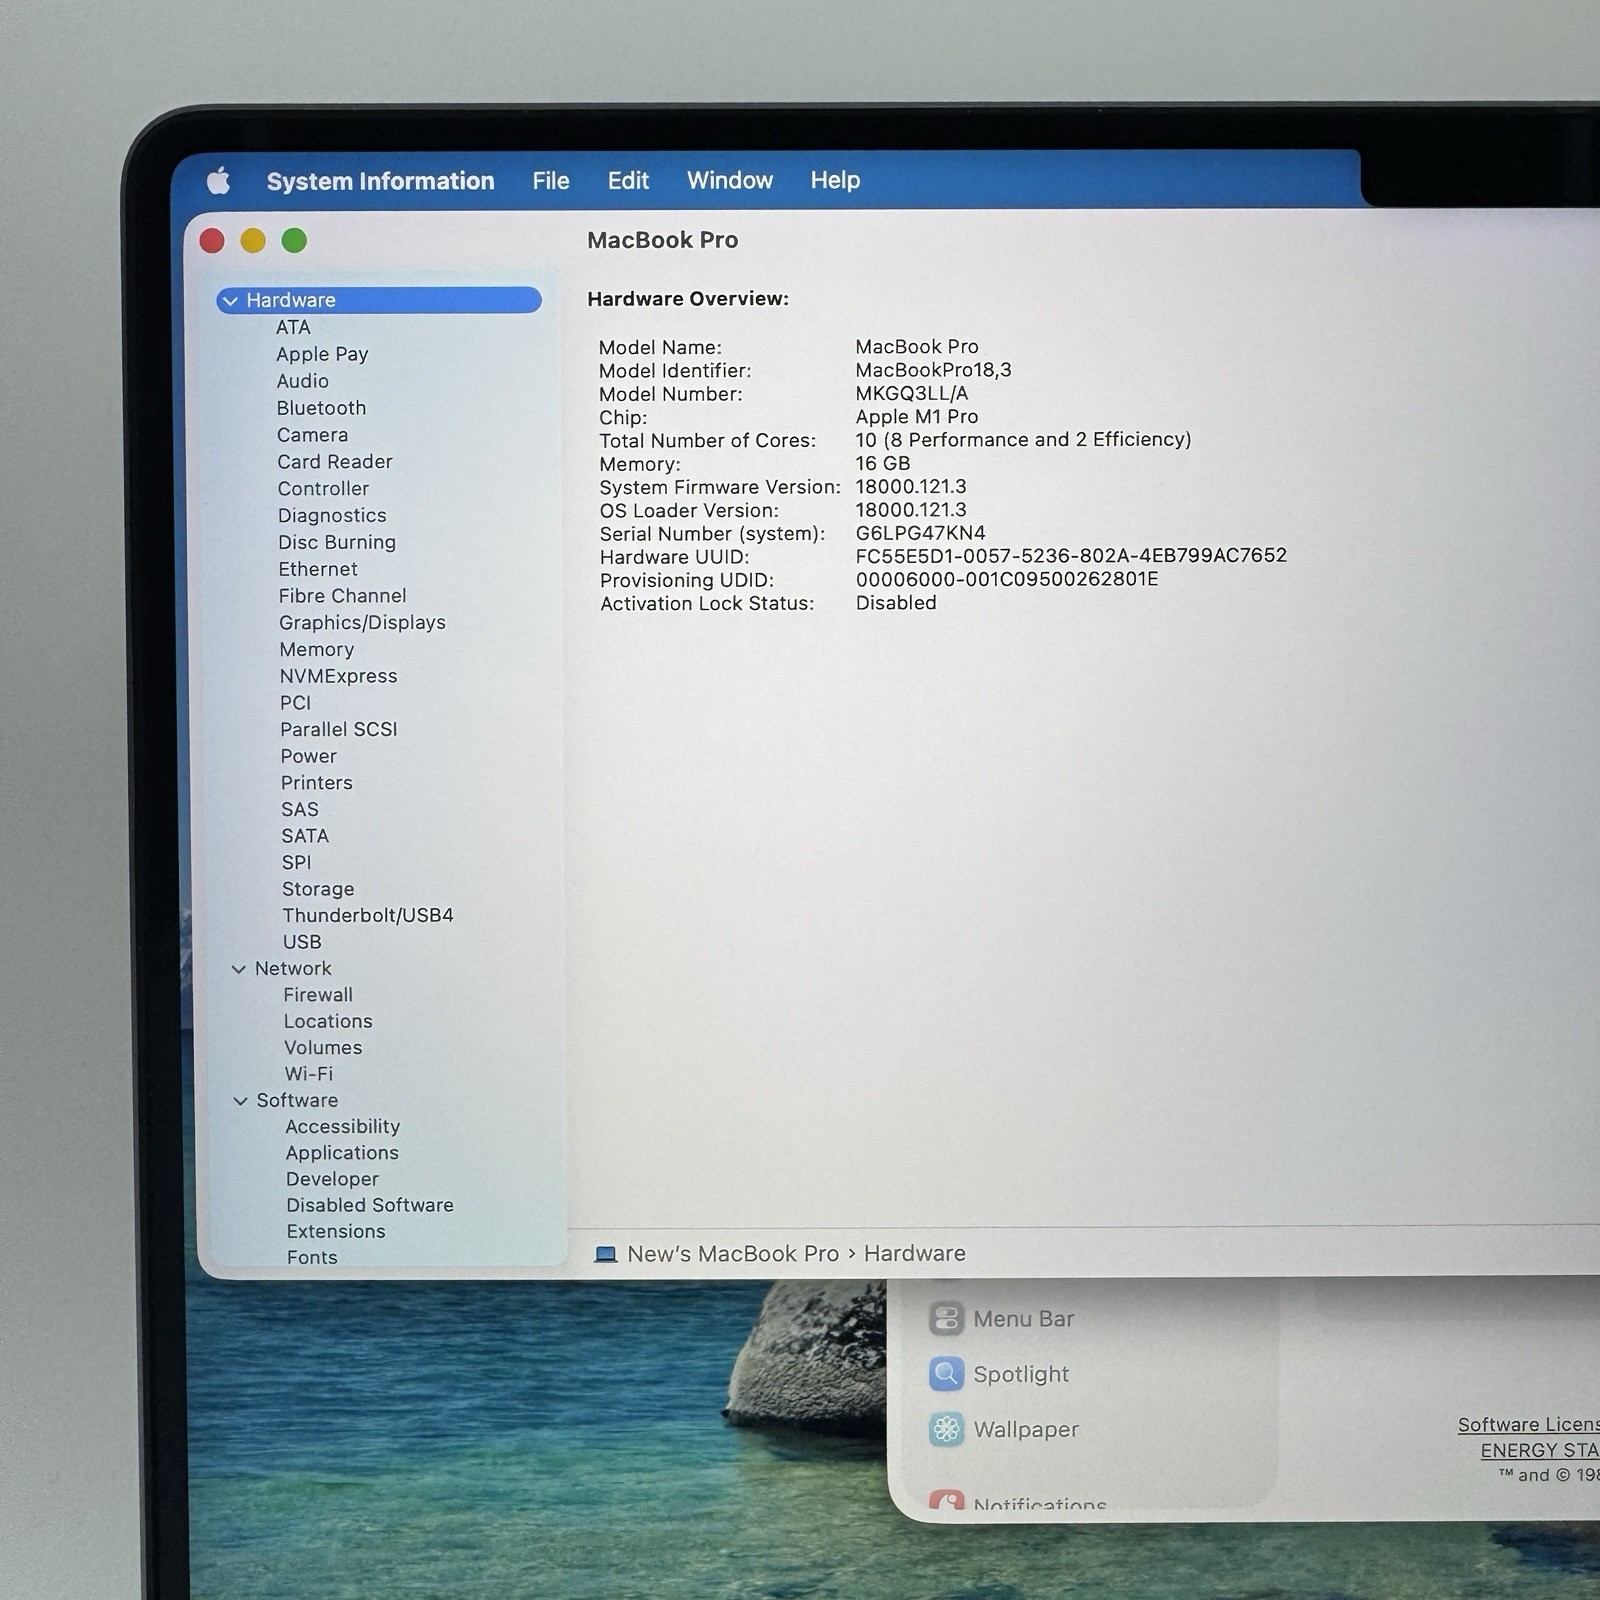Select Graphics/Displays in the sidebar
The width and height of the screenshot is (1600, 1600).
coord(362,623)
